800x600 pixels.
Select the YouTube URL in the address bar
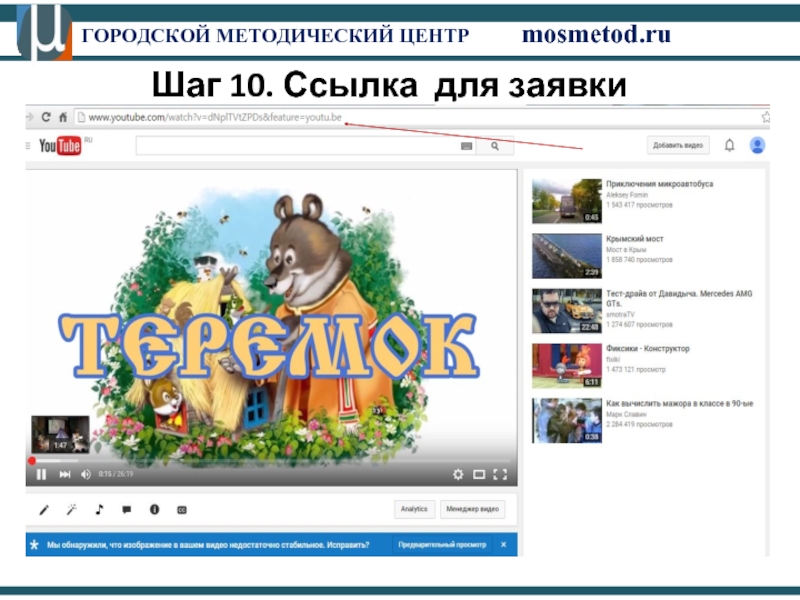click(215, 117)
